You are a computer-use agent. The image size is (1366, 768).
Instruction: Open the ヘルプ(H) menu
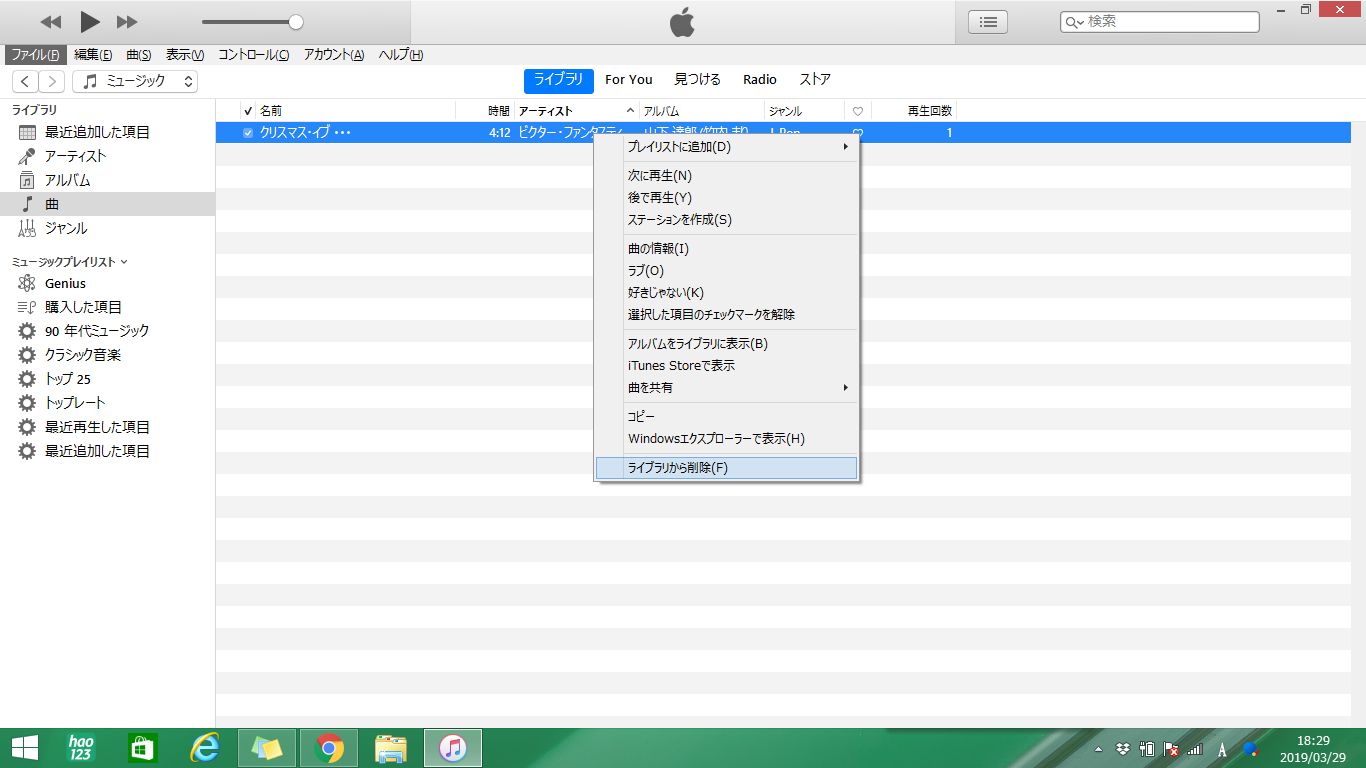point(401,55)
